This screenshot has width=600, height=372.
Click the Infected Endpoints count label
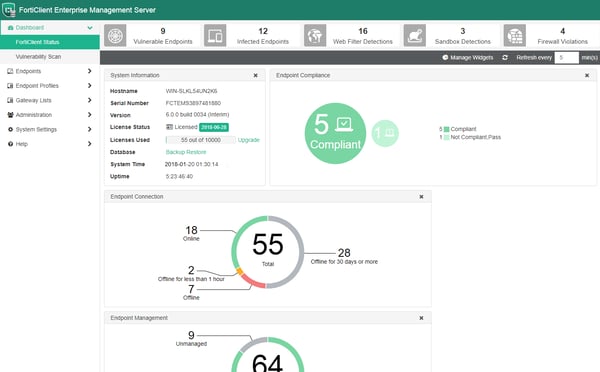(x=263, y=41)
